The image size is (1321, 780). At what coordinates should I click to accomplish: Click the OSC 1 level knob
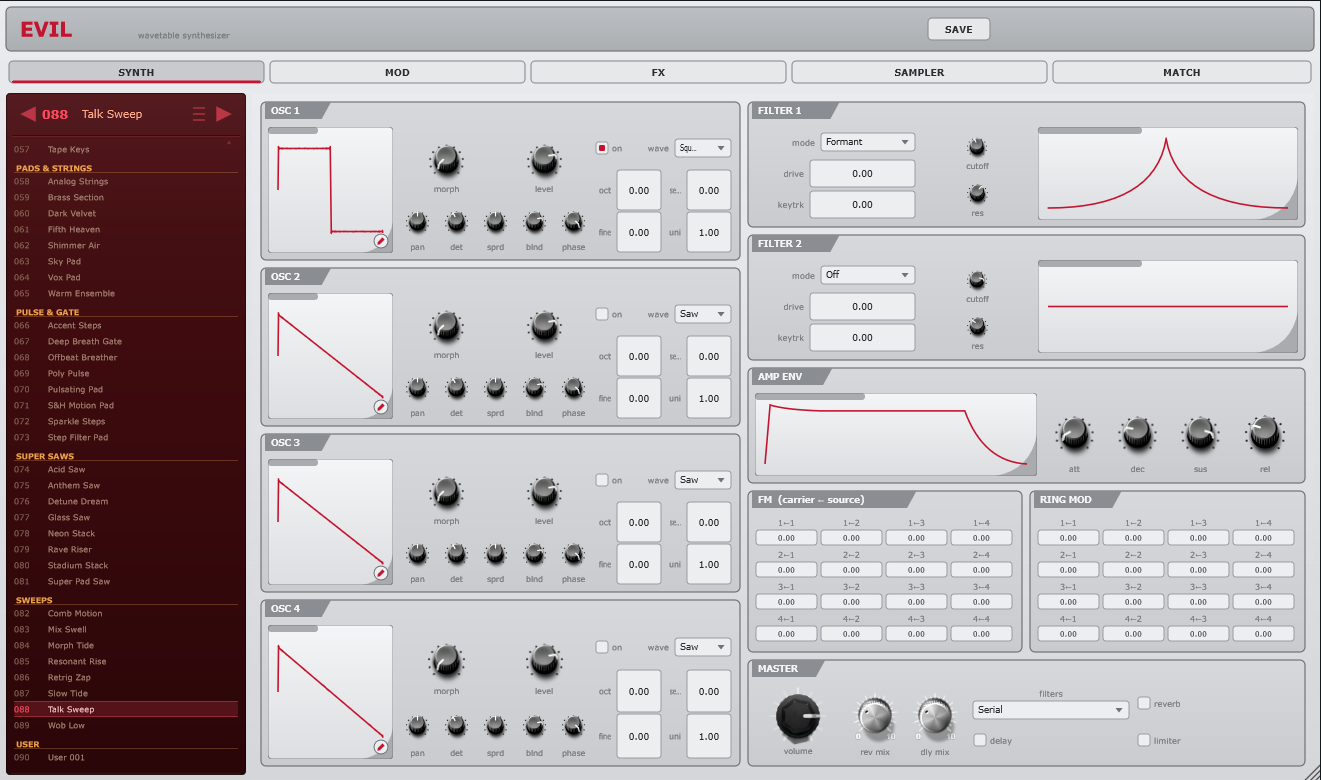point(544,159)
